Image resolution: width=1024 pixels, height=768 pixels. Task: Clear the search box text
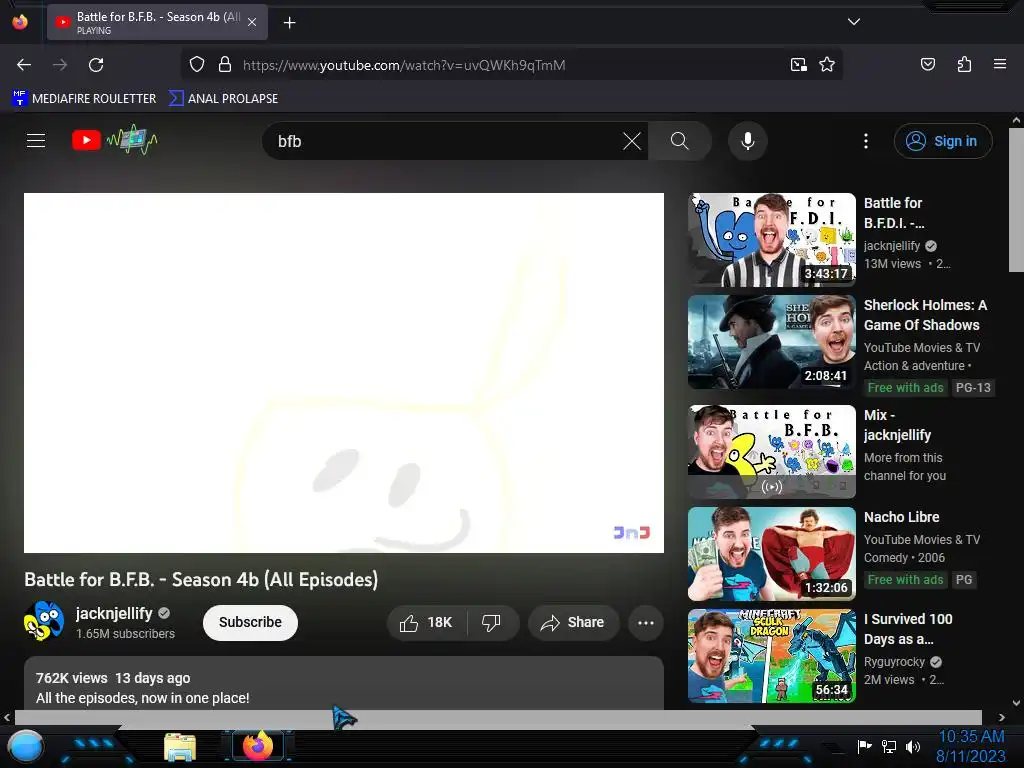pos(632,141)
